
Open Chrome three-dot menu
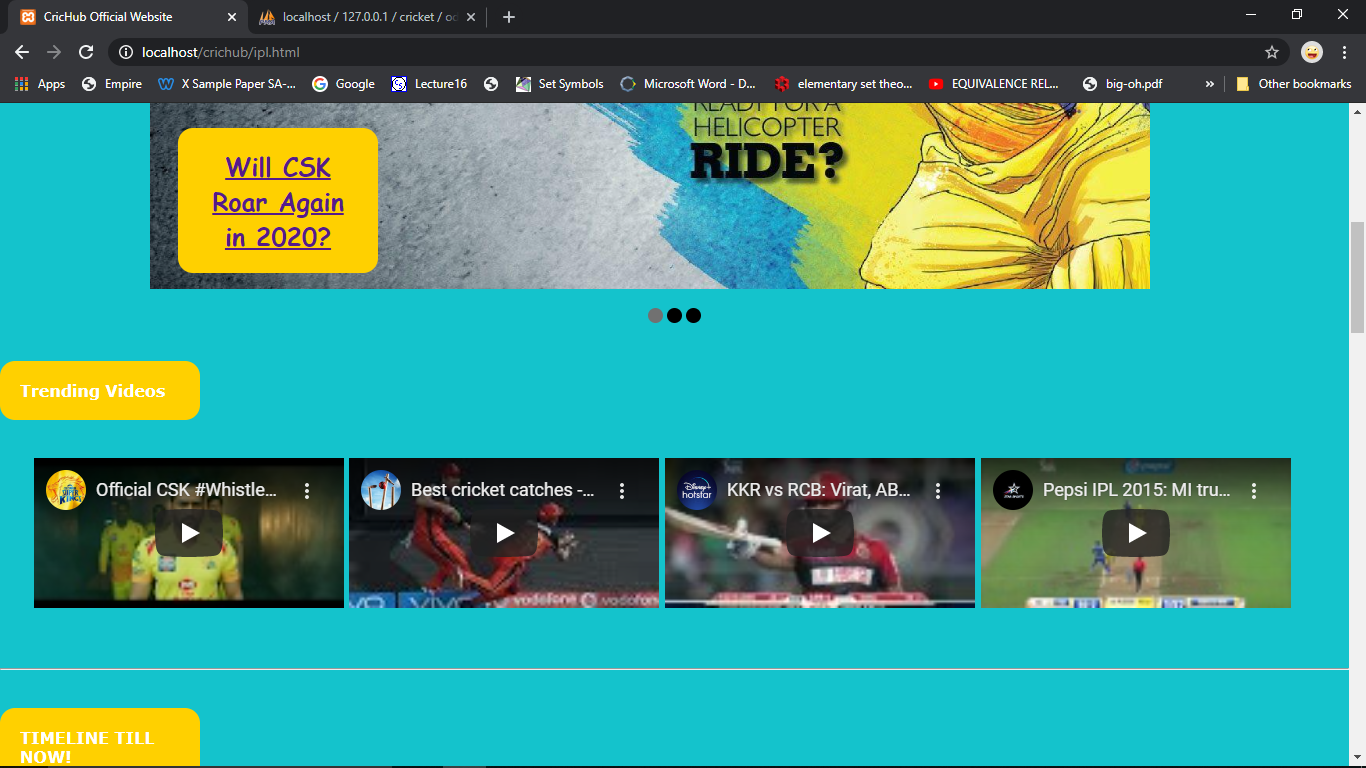[1345, 52]
